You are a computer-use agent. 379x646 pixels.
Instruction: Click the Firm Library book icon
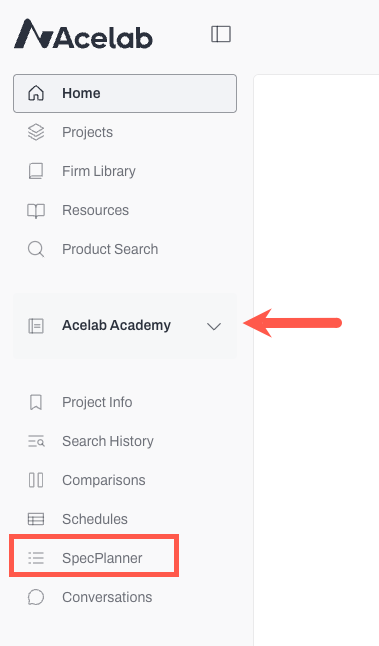click(x=36, y=171)
